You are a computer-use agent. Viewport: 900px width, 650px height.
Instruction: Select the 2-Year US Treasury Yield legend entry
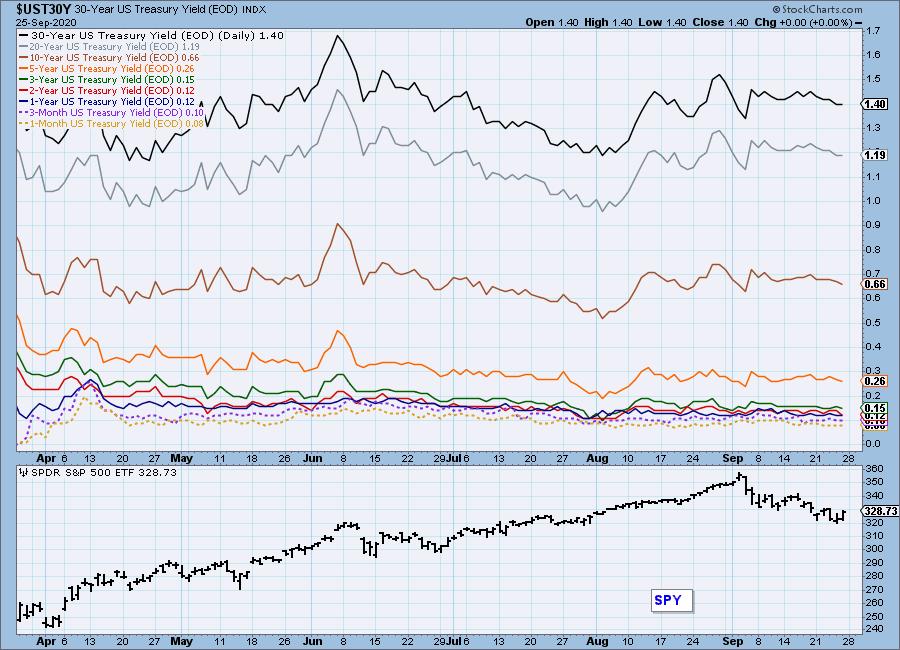click(107, 90)
